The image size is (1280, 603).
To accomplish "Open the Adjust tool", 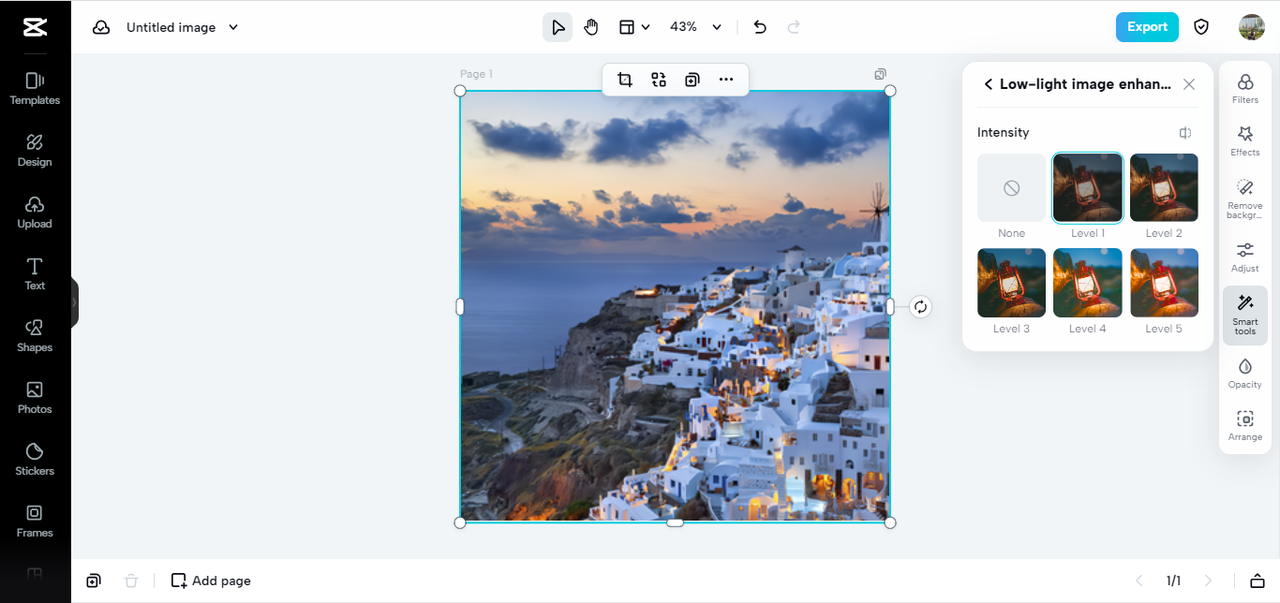I will coord(1245,256).
